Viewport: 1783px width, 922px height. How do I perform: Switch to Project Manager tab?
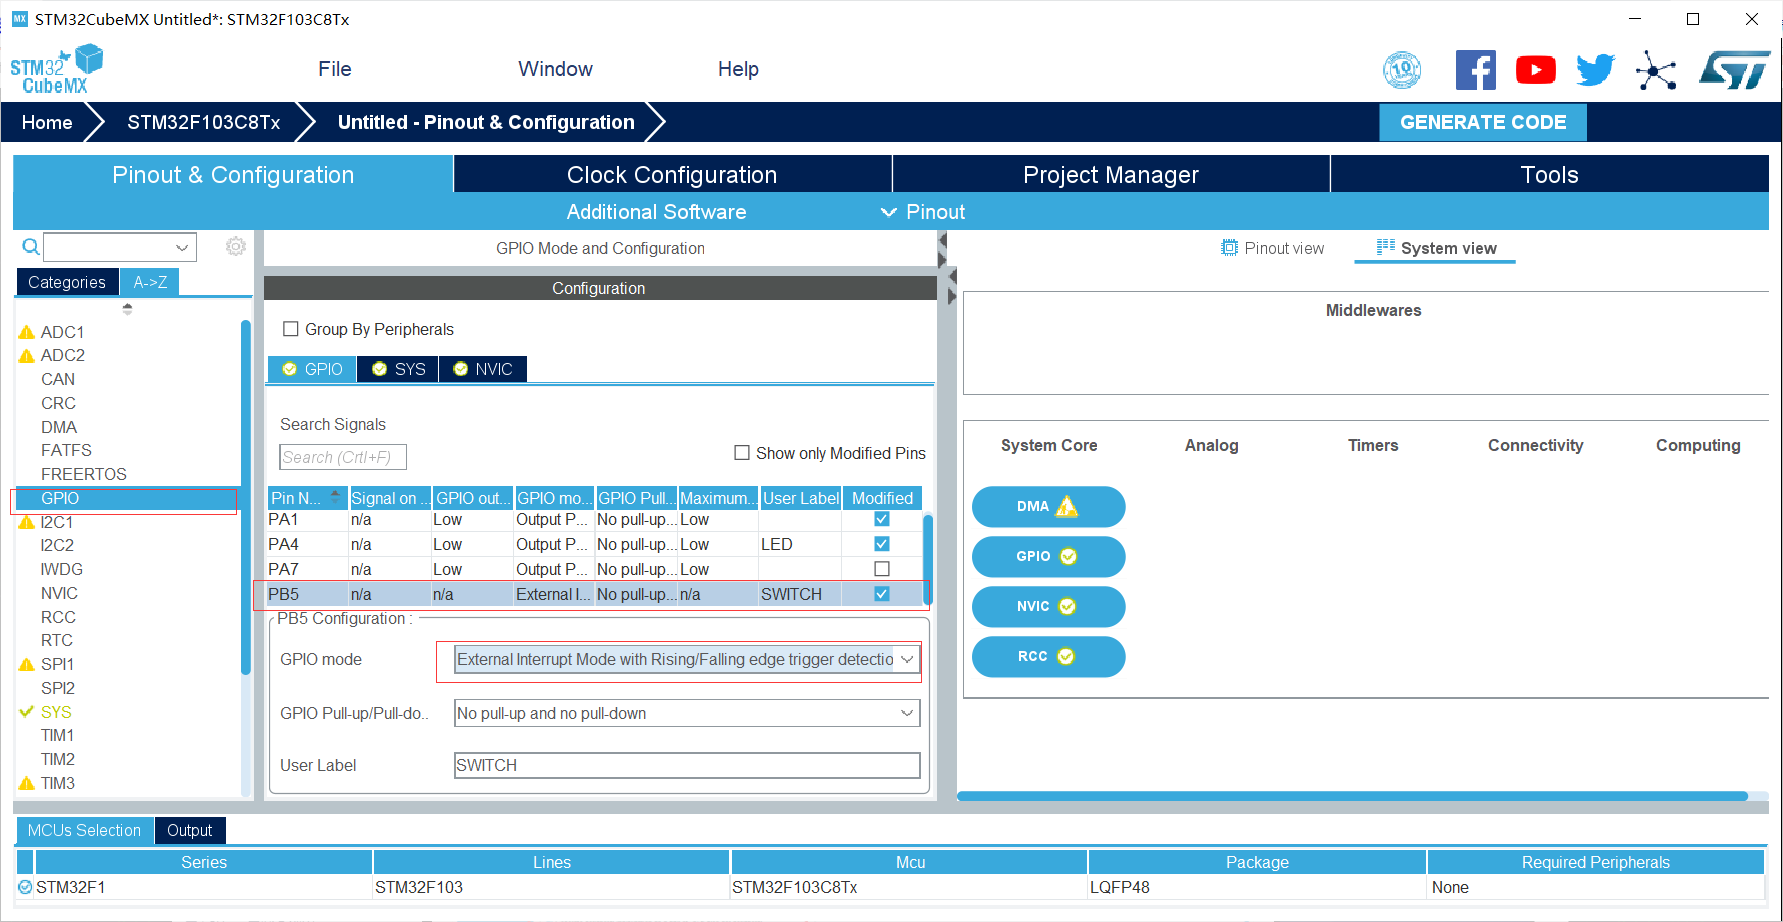(1111, 175)
